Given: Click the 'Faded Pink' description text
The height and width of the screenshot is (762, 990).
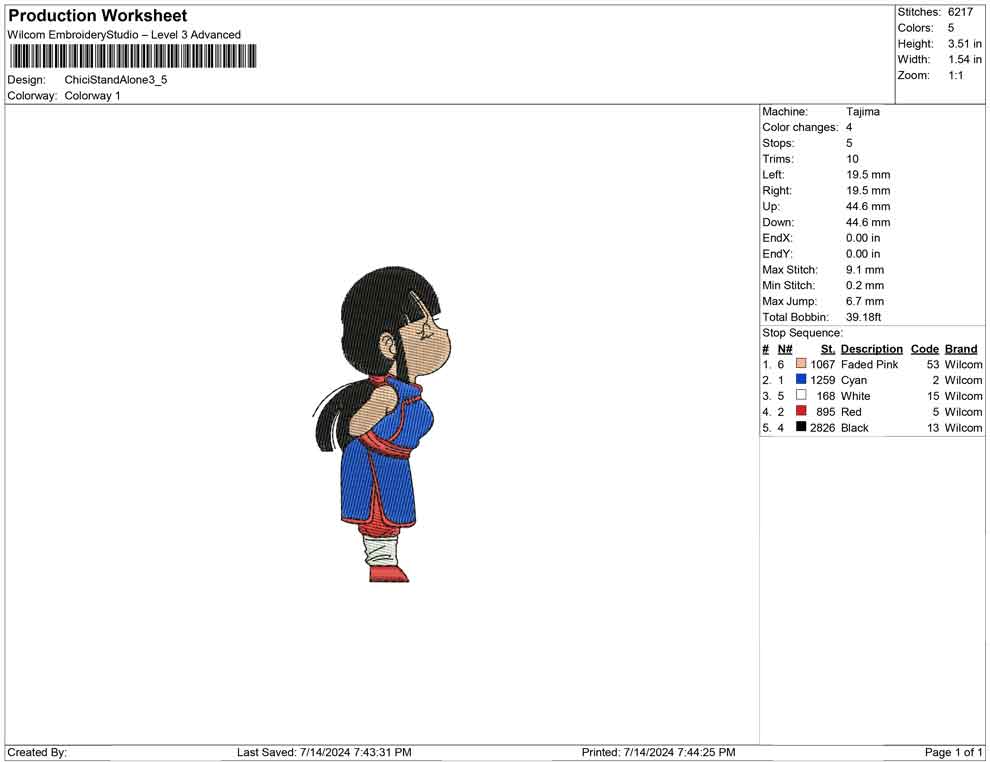Looking at the screenshot, I should pyautogui.click(x=869, y=364).
